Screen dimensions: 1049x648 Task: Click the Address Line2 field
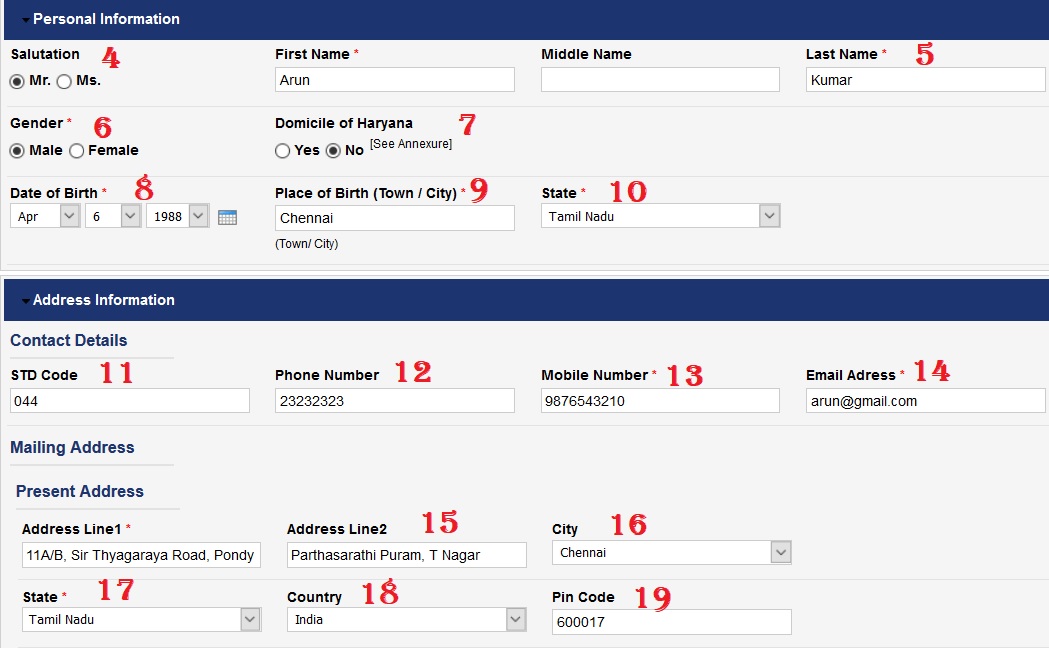point(406,556)
